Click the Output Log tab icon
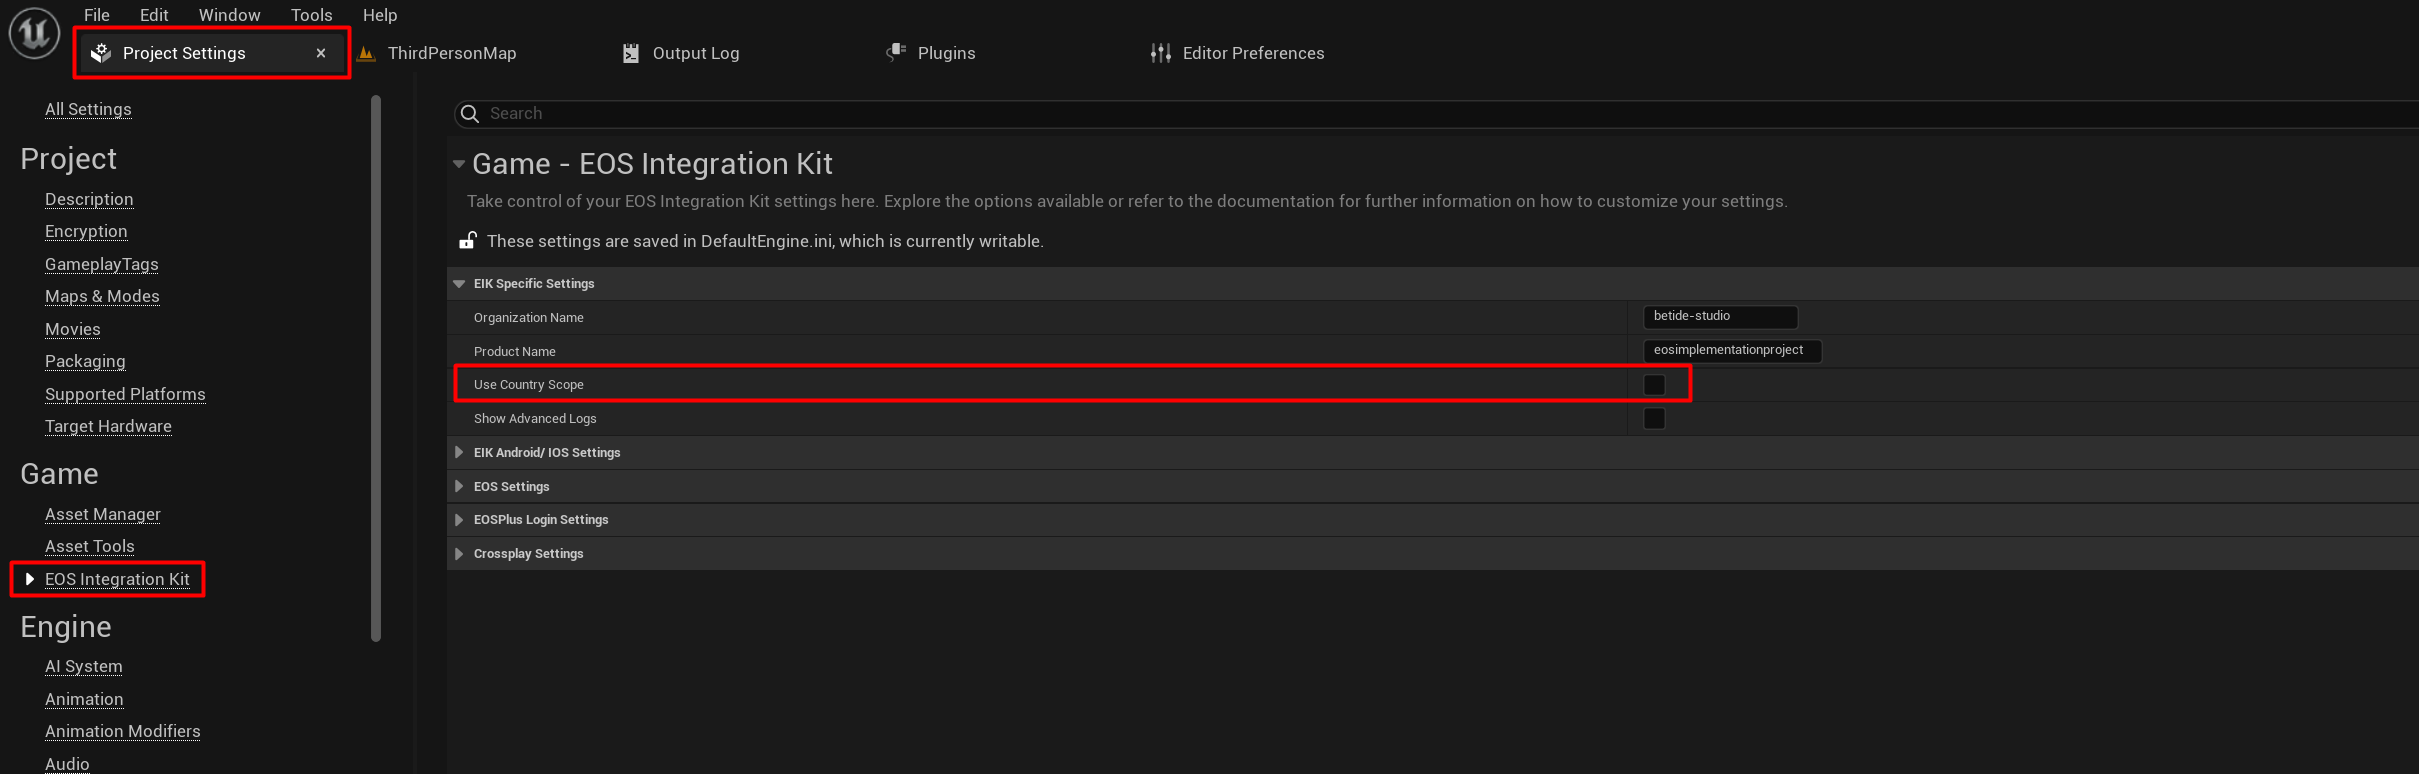 click(631, 53)
